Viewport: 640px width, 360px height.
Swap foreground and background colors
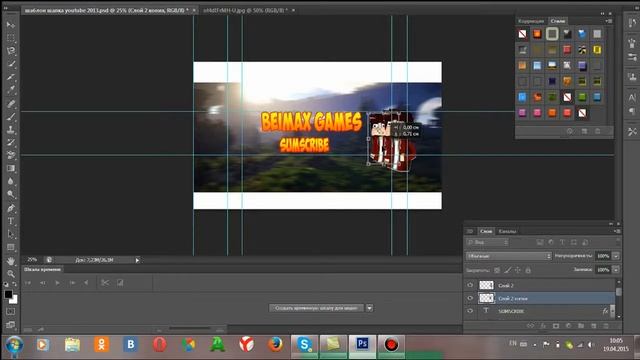click(15, 284)
